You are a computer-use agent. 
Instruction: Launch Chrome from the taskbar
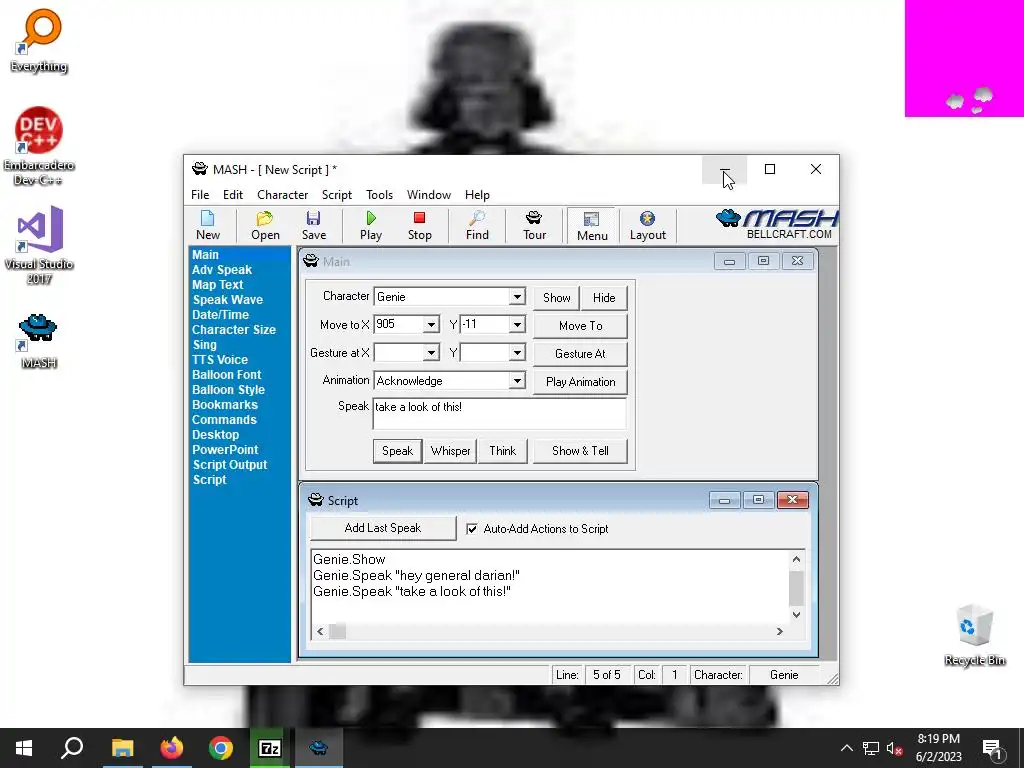(x=221, y=748)
